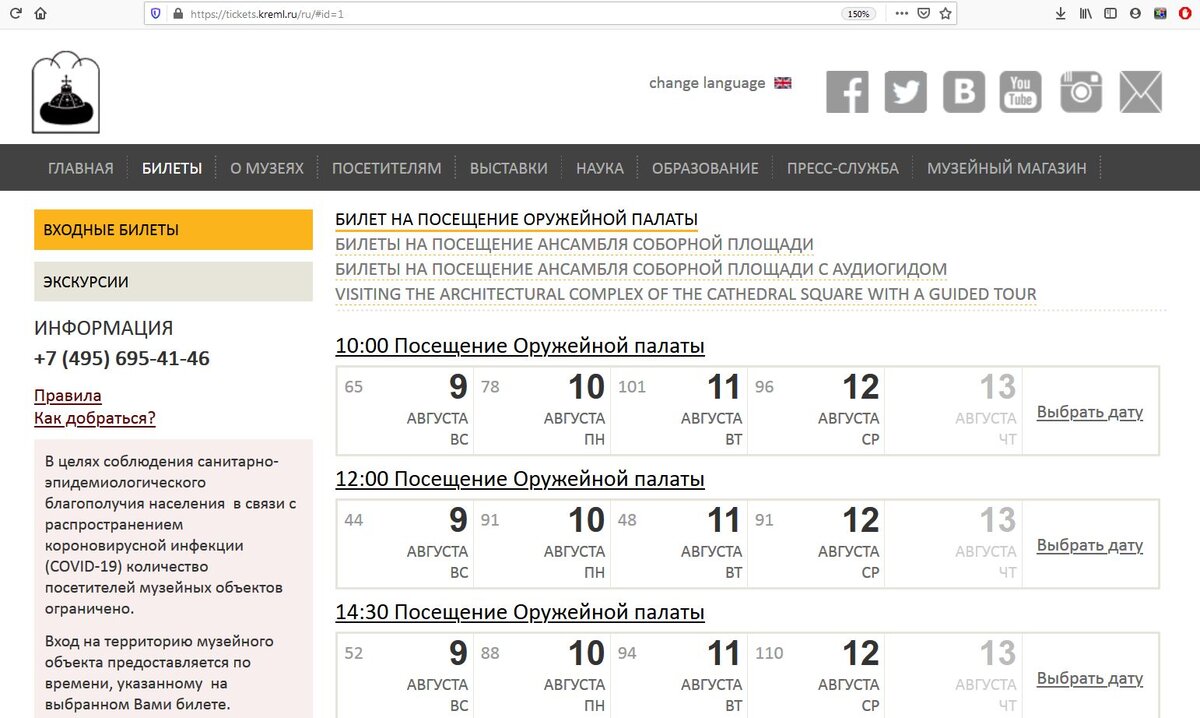Viewport: 1200px width, 718px height.
Task: Select БИЛЕТ НА ПОСЕЩЕНИЕ ОРУЖЕЙНОЙ ПАЛАТЫ
Action: 516,220
